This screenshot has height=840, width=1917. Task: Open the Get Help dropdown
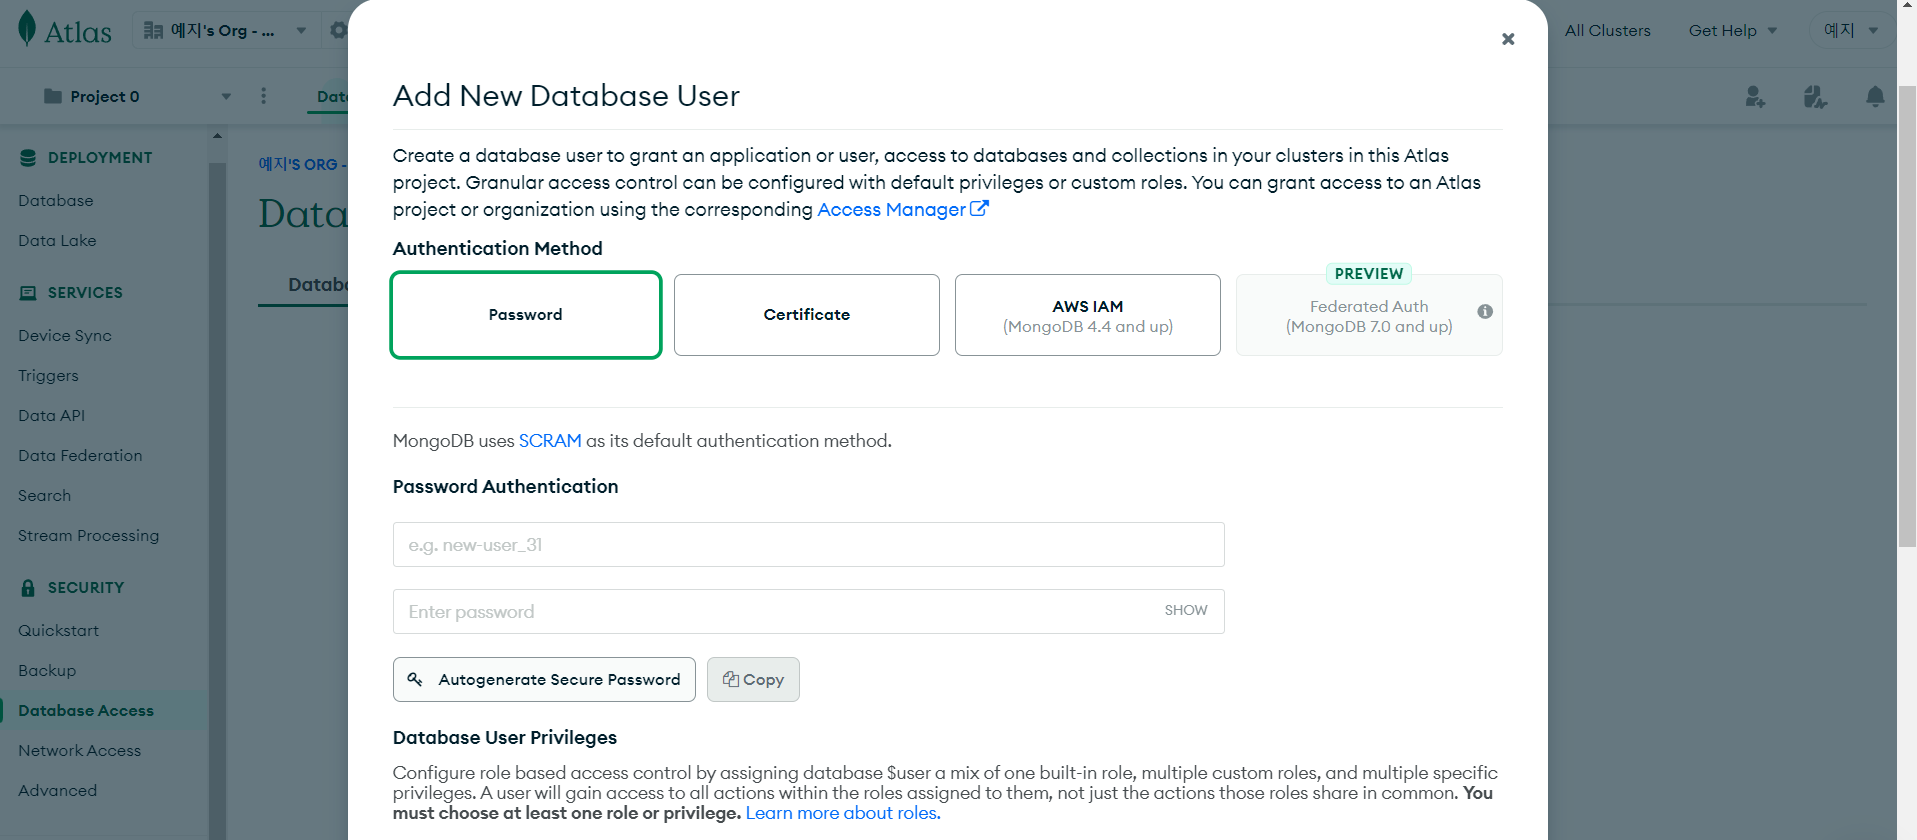pyautogui.click(x=1733, y=31)
